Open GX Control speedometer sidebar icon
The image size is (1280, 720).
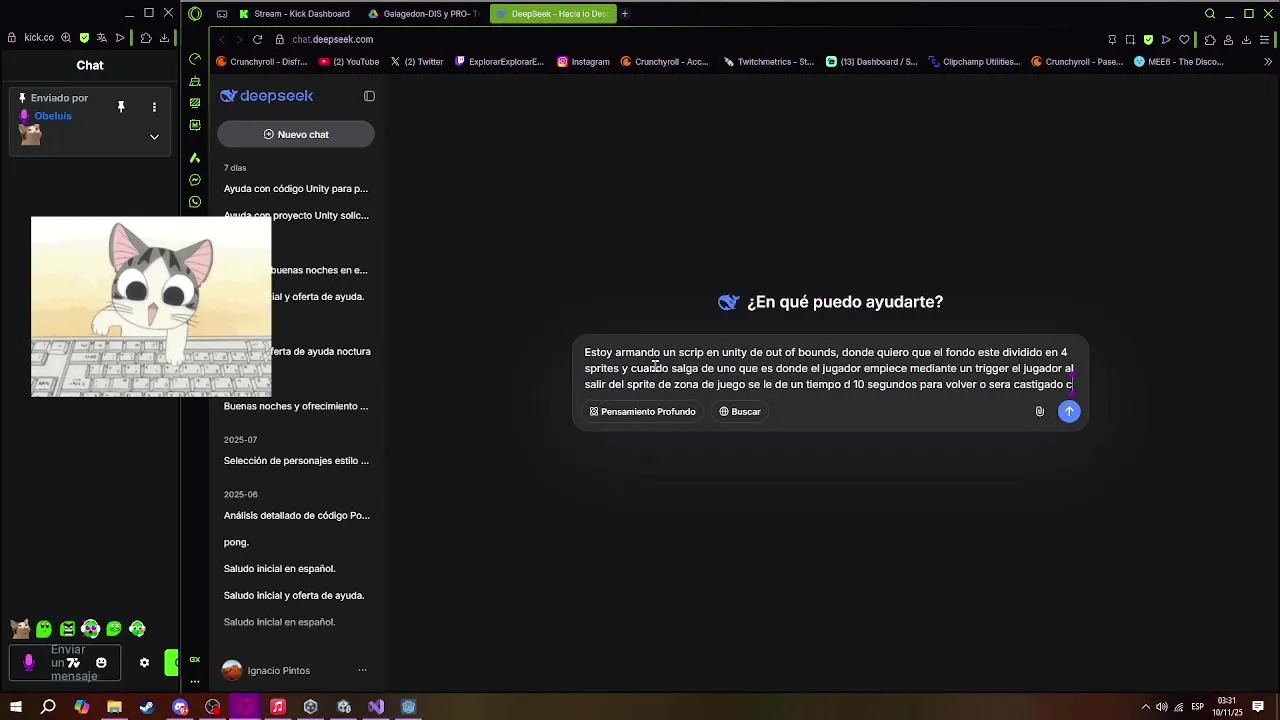[x=195, y=59]
